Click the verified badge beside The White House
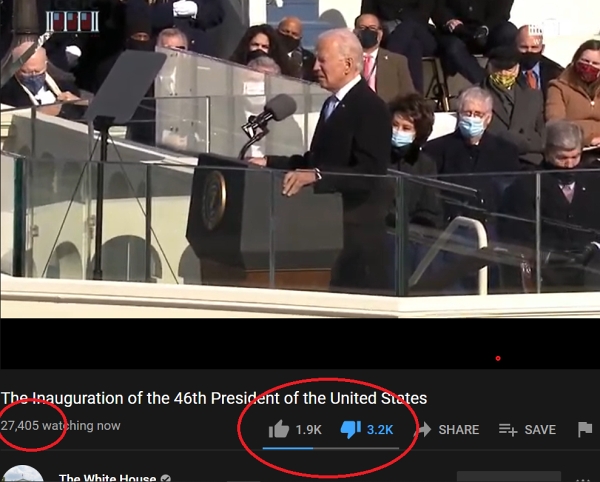This screenshot has width=600, height=482. (x=165, y=478)
